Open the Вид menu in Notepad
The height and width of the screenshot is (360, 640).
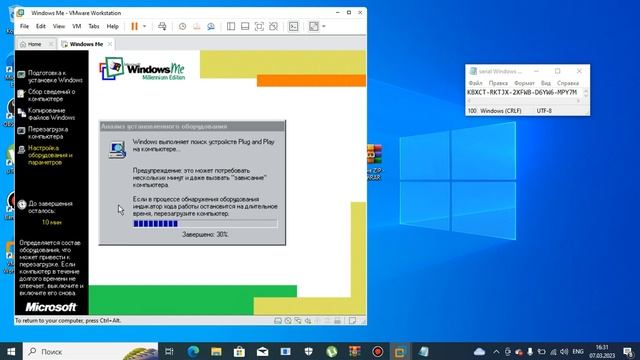point(546,83)
